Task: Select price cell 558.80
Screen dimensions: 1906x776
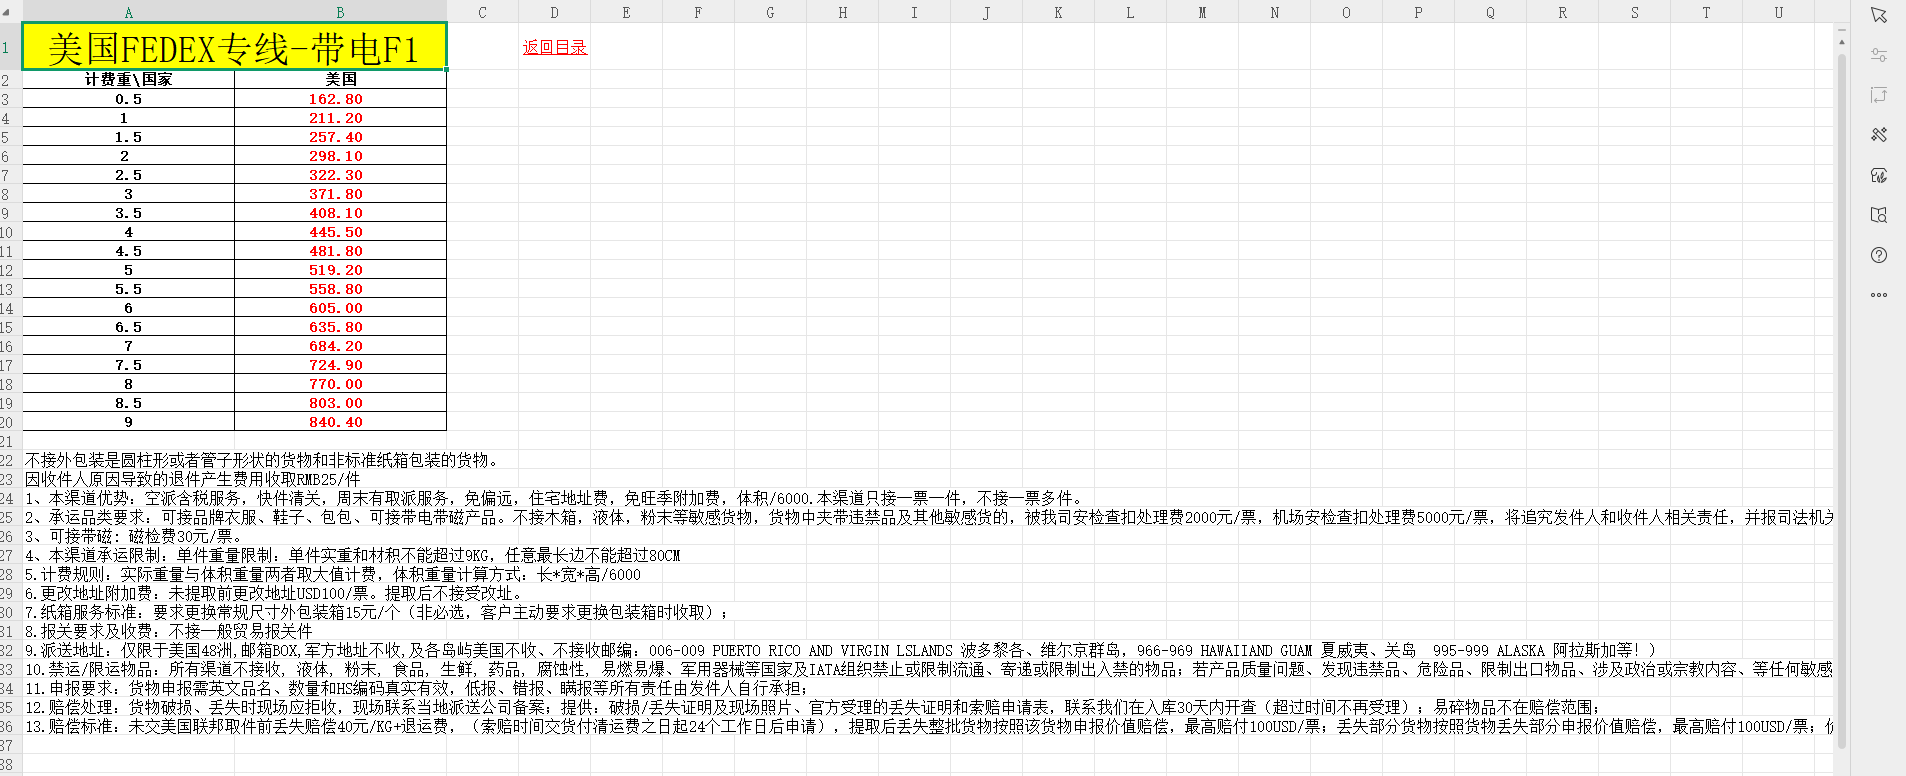Action: 340,289
